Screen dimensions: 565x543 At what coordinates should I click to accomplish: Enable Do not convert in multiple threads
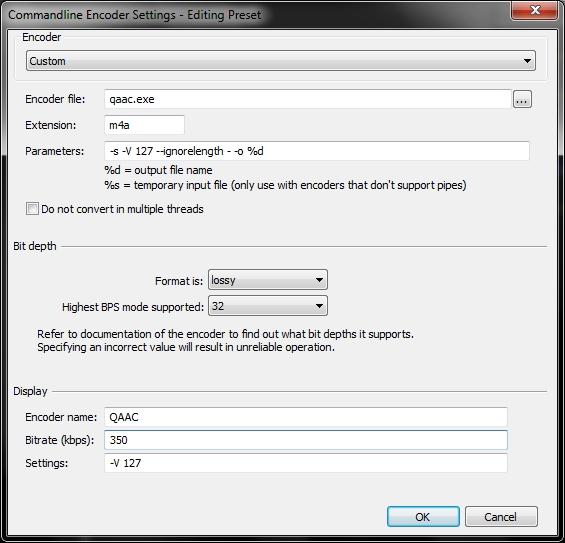(x=32, y=209)
